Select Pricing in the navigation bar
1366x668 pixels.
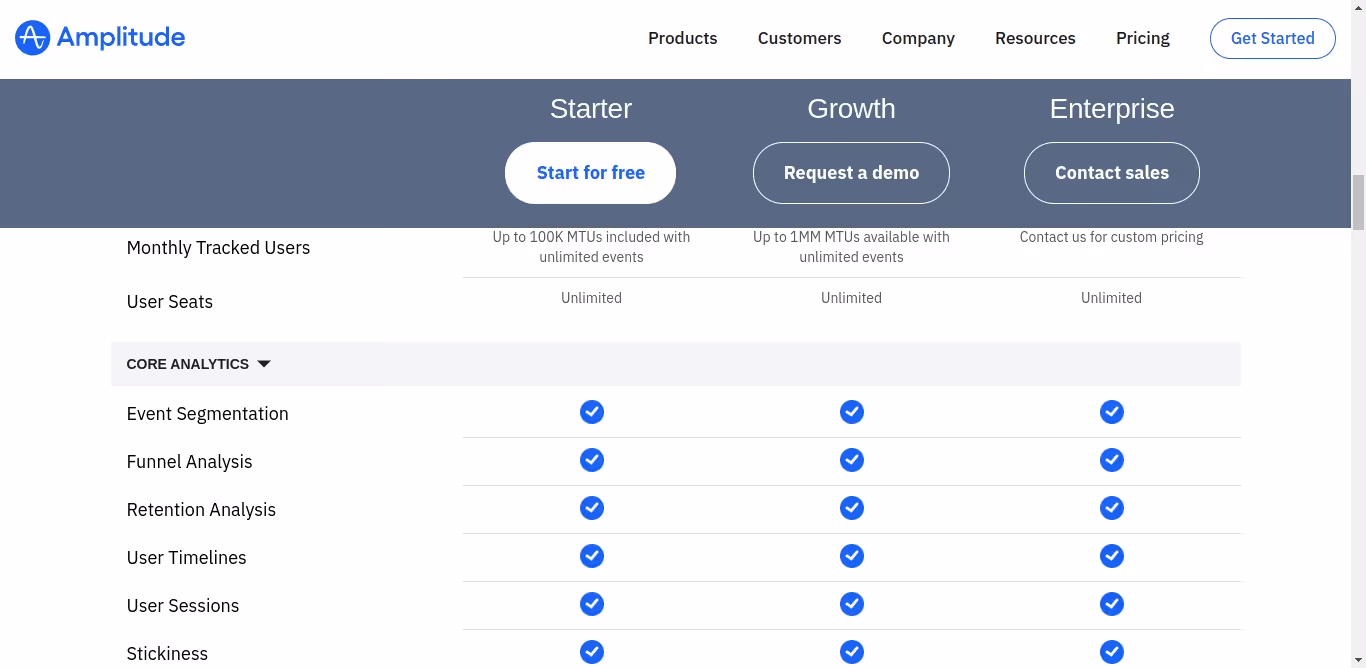[x=1142, y=38]
